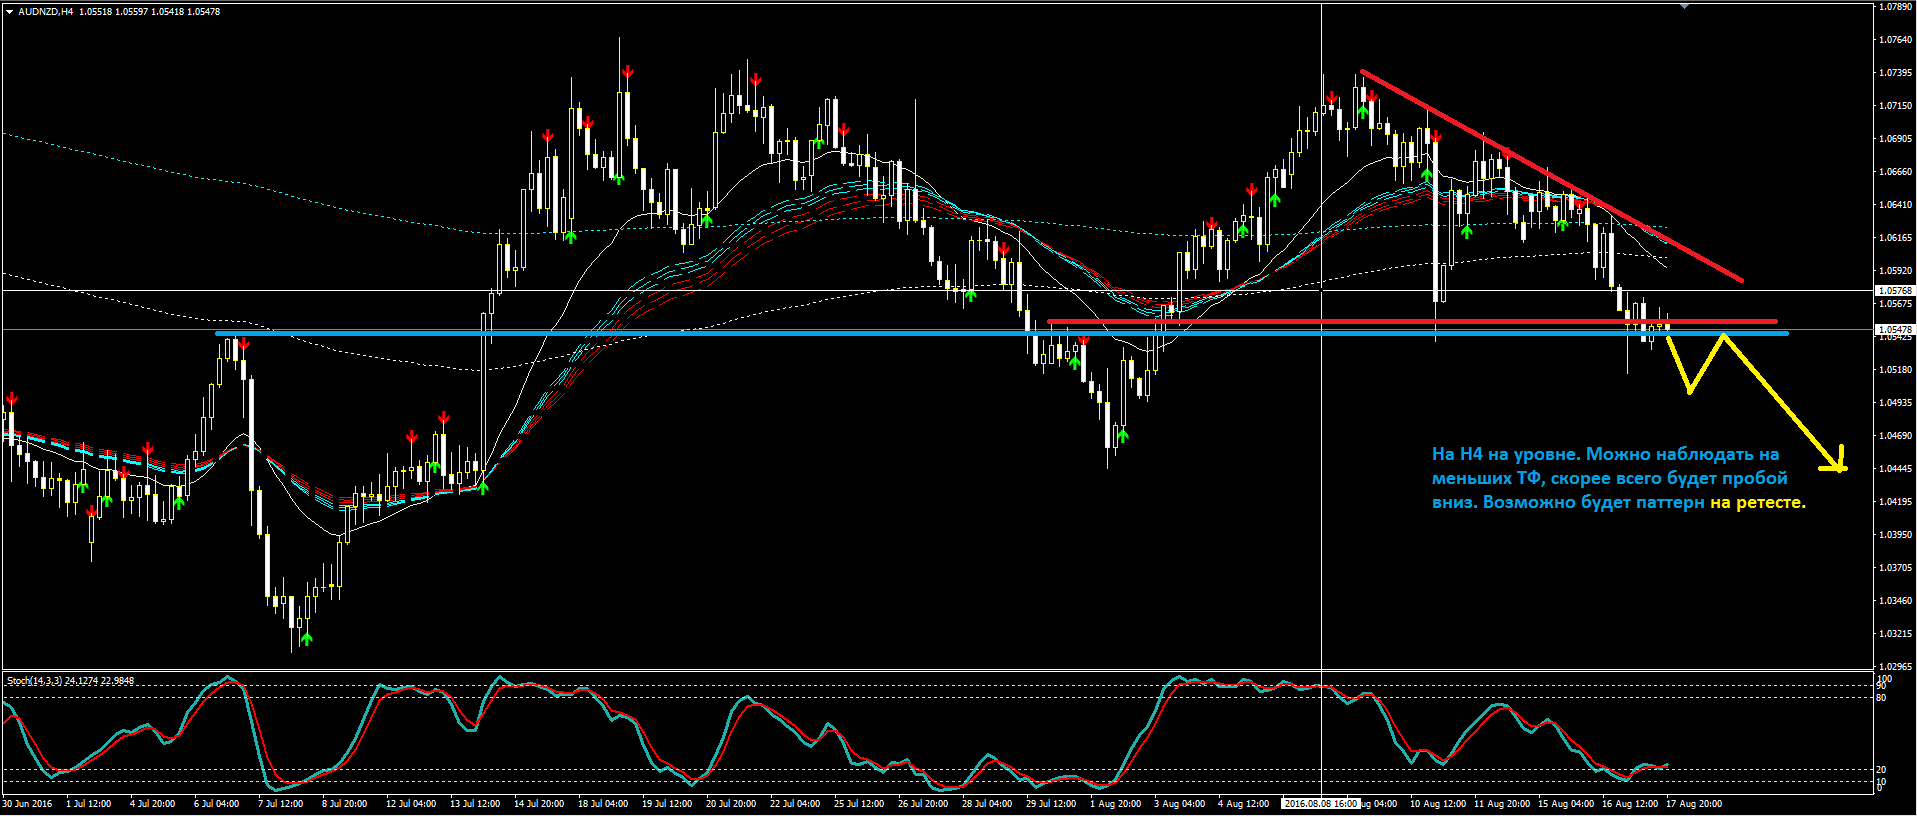Click the 1.04445 price scale label
Screen dimensions: 1917x817
(x=1896, y=469)
